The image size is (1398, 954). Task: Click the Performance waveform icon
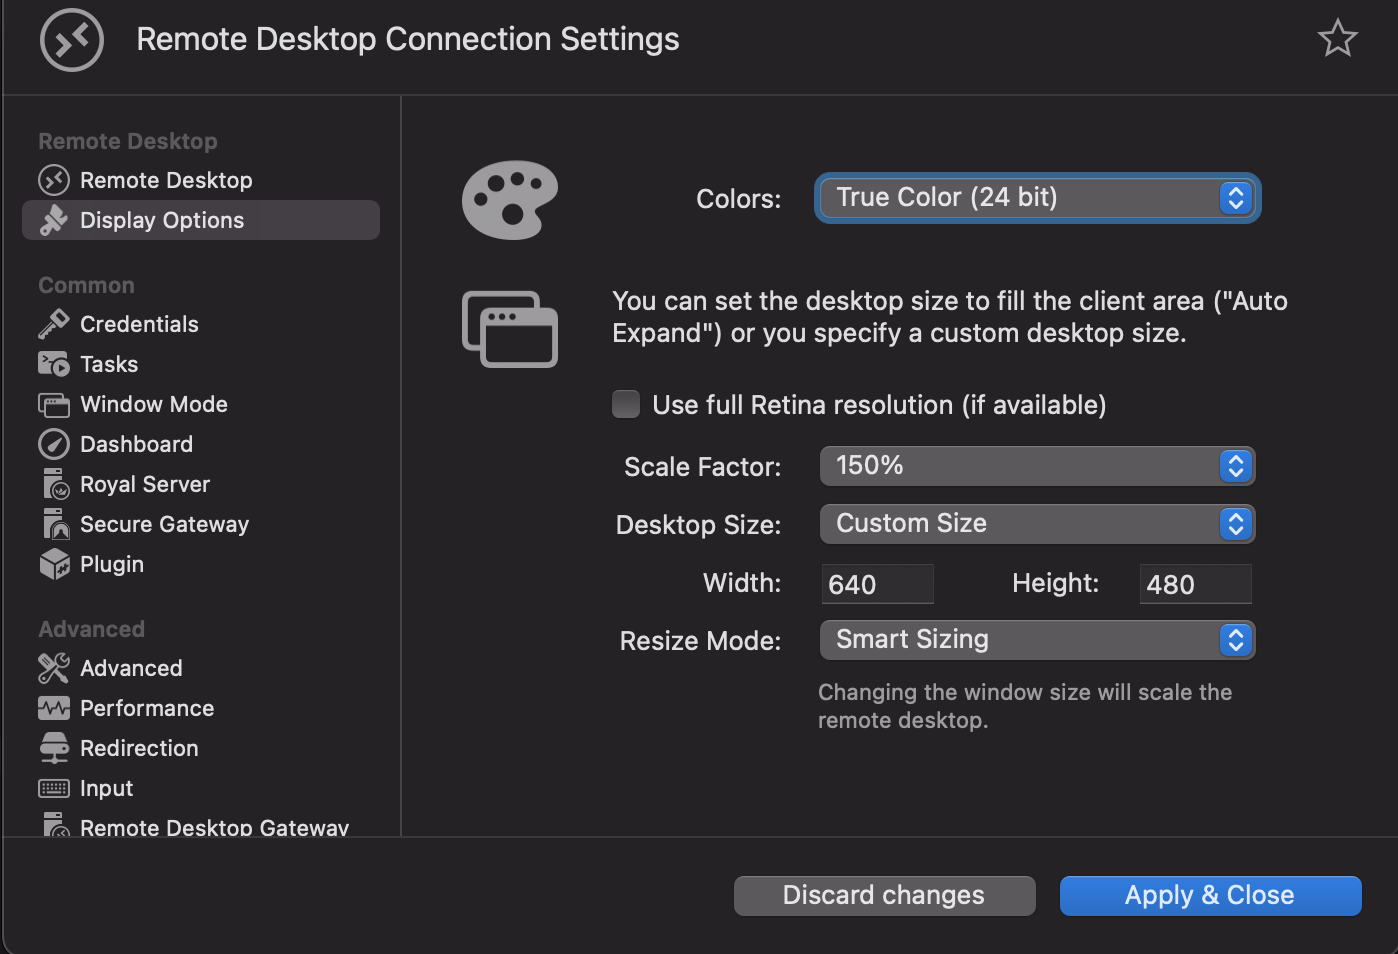(x=54, y=708)
